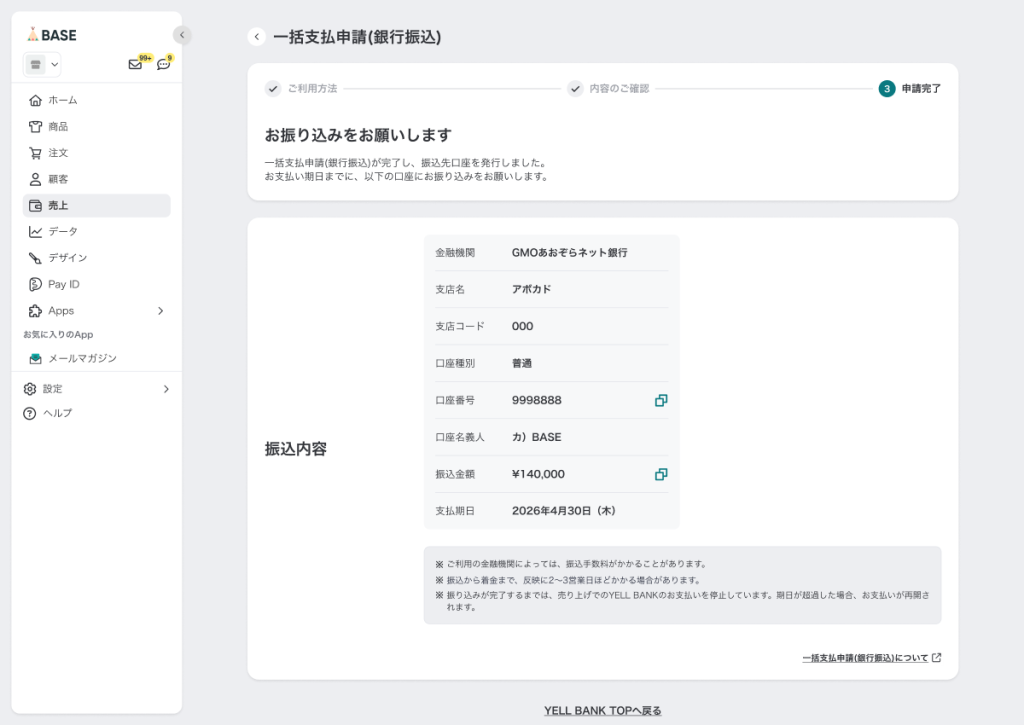Open the デザイン design menu
1024x725 pixels.
coord(67,258)
